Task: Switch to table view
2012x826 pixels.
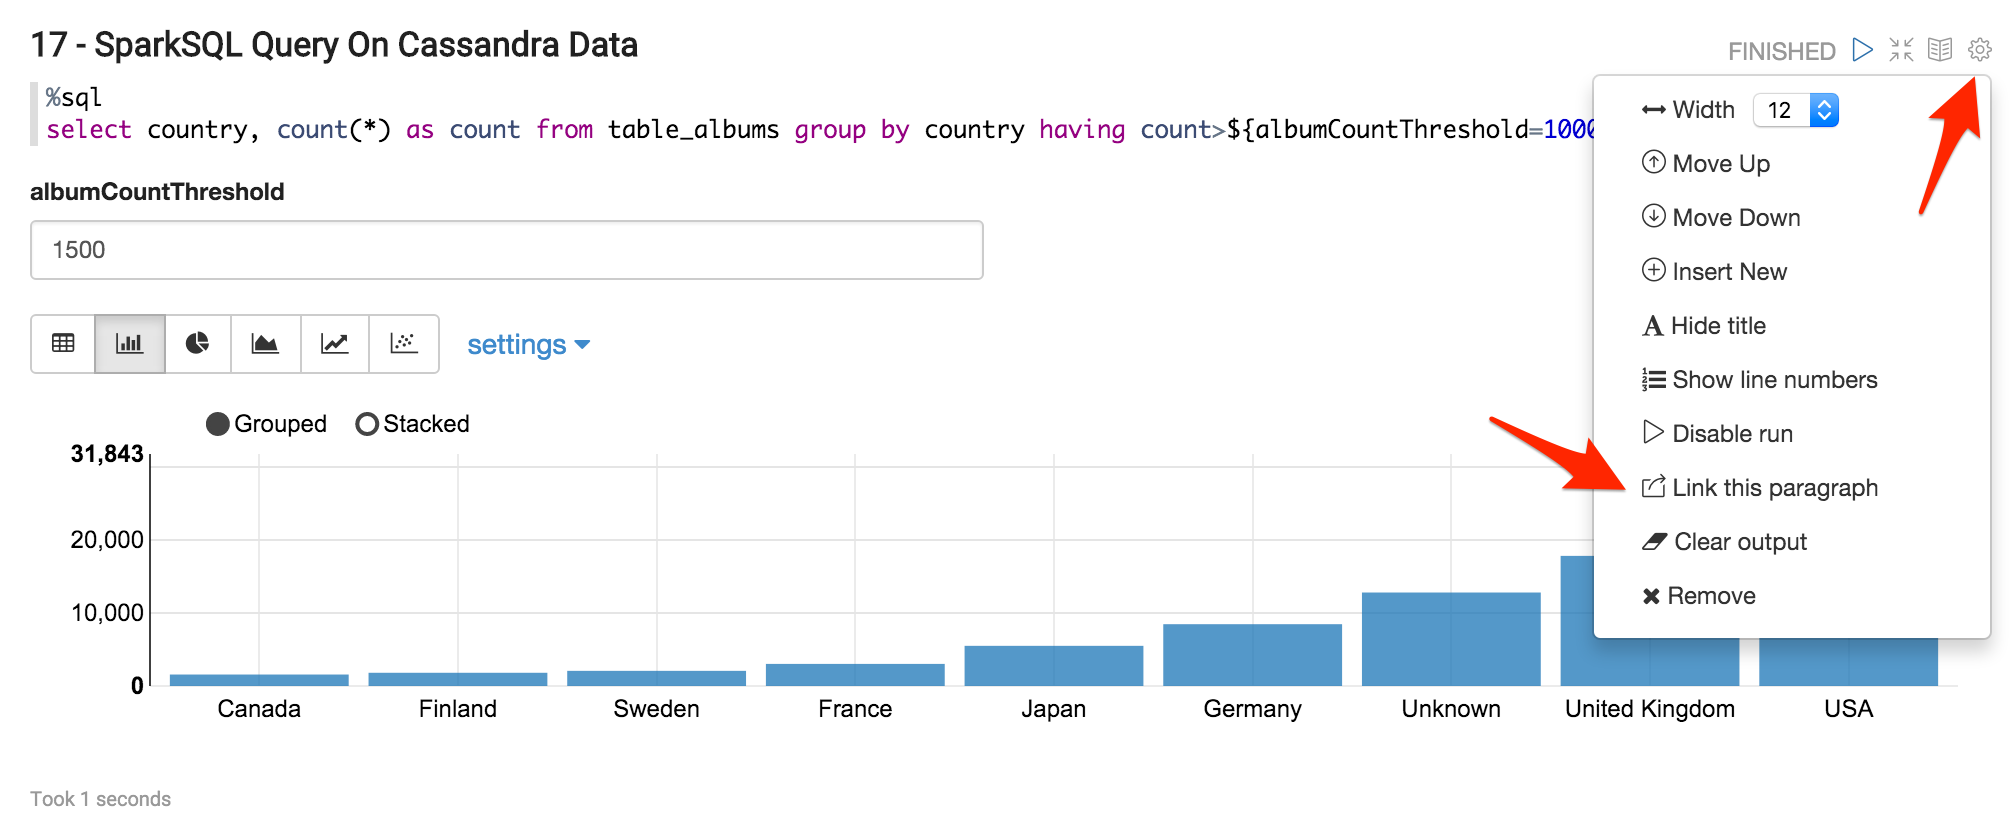Action: (63, 344)
